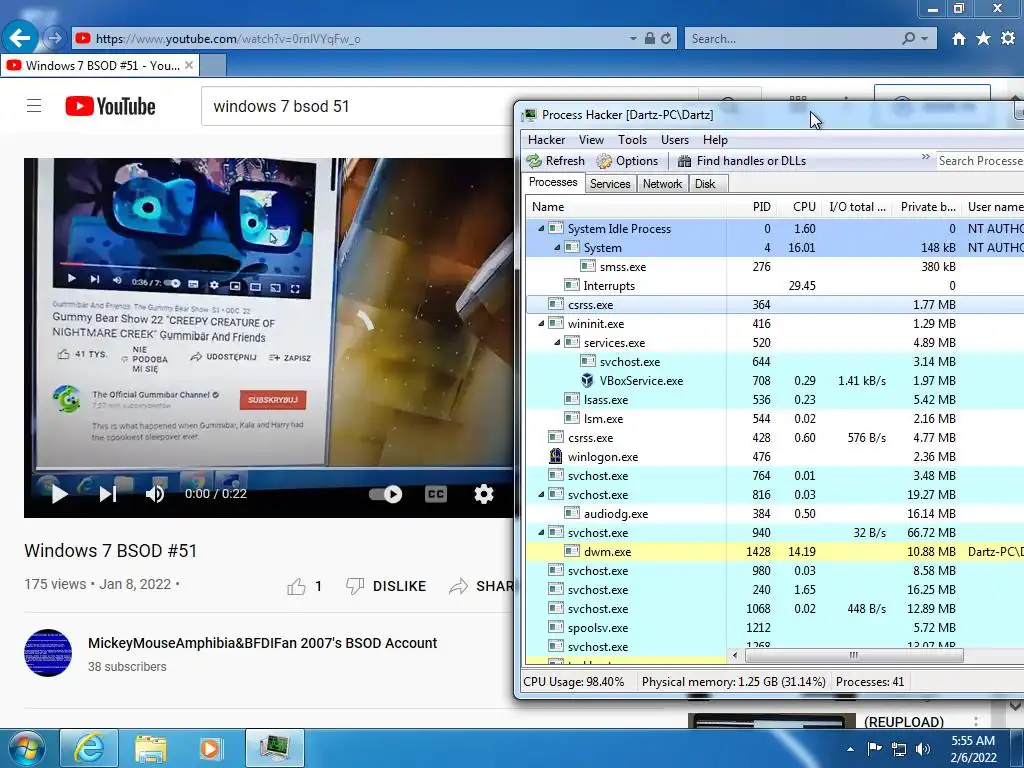Select the spoolsv.exe process row
Viewport: 1024px width, 768px height.
click(x=775, y=628)
